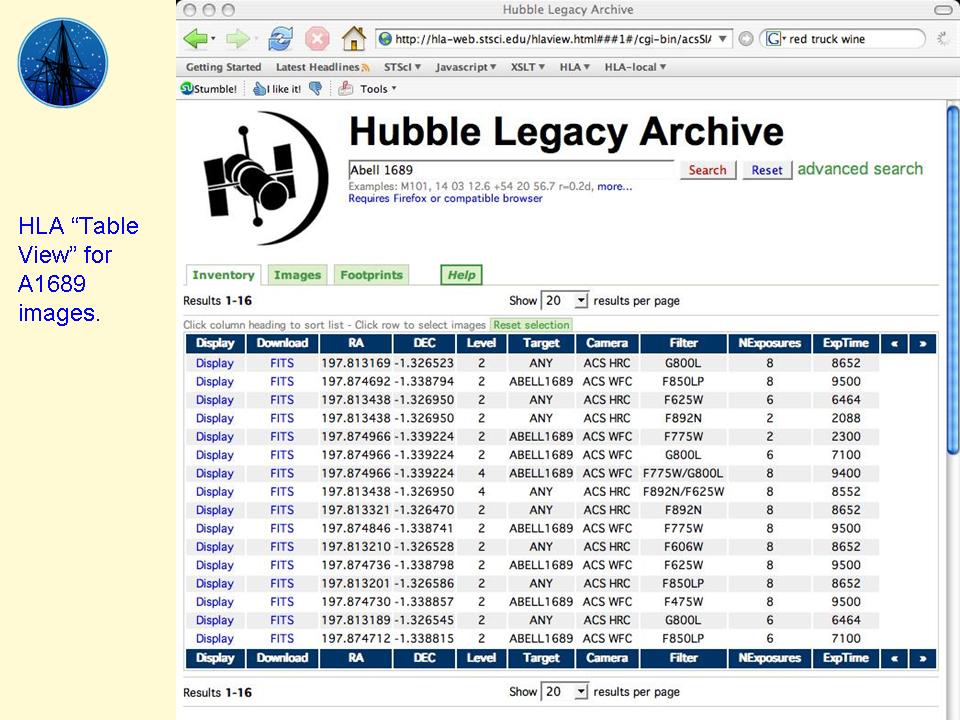
Task: Click the next columns » table arrow
Action: 922,343
